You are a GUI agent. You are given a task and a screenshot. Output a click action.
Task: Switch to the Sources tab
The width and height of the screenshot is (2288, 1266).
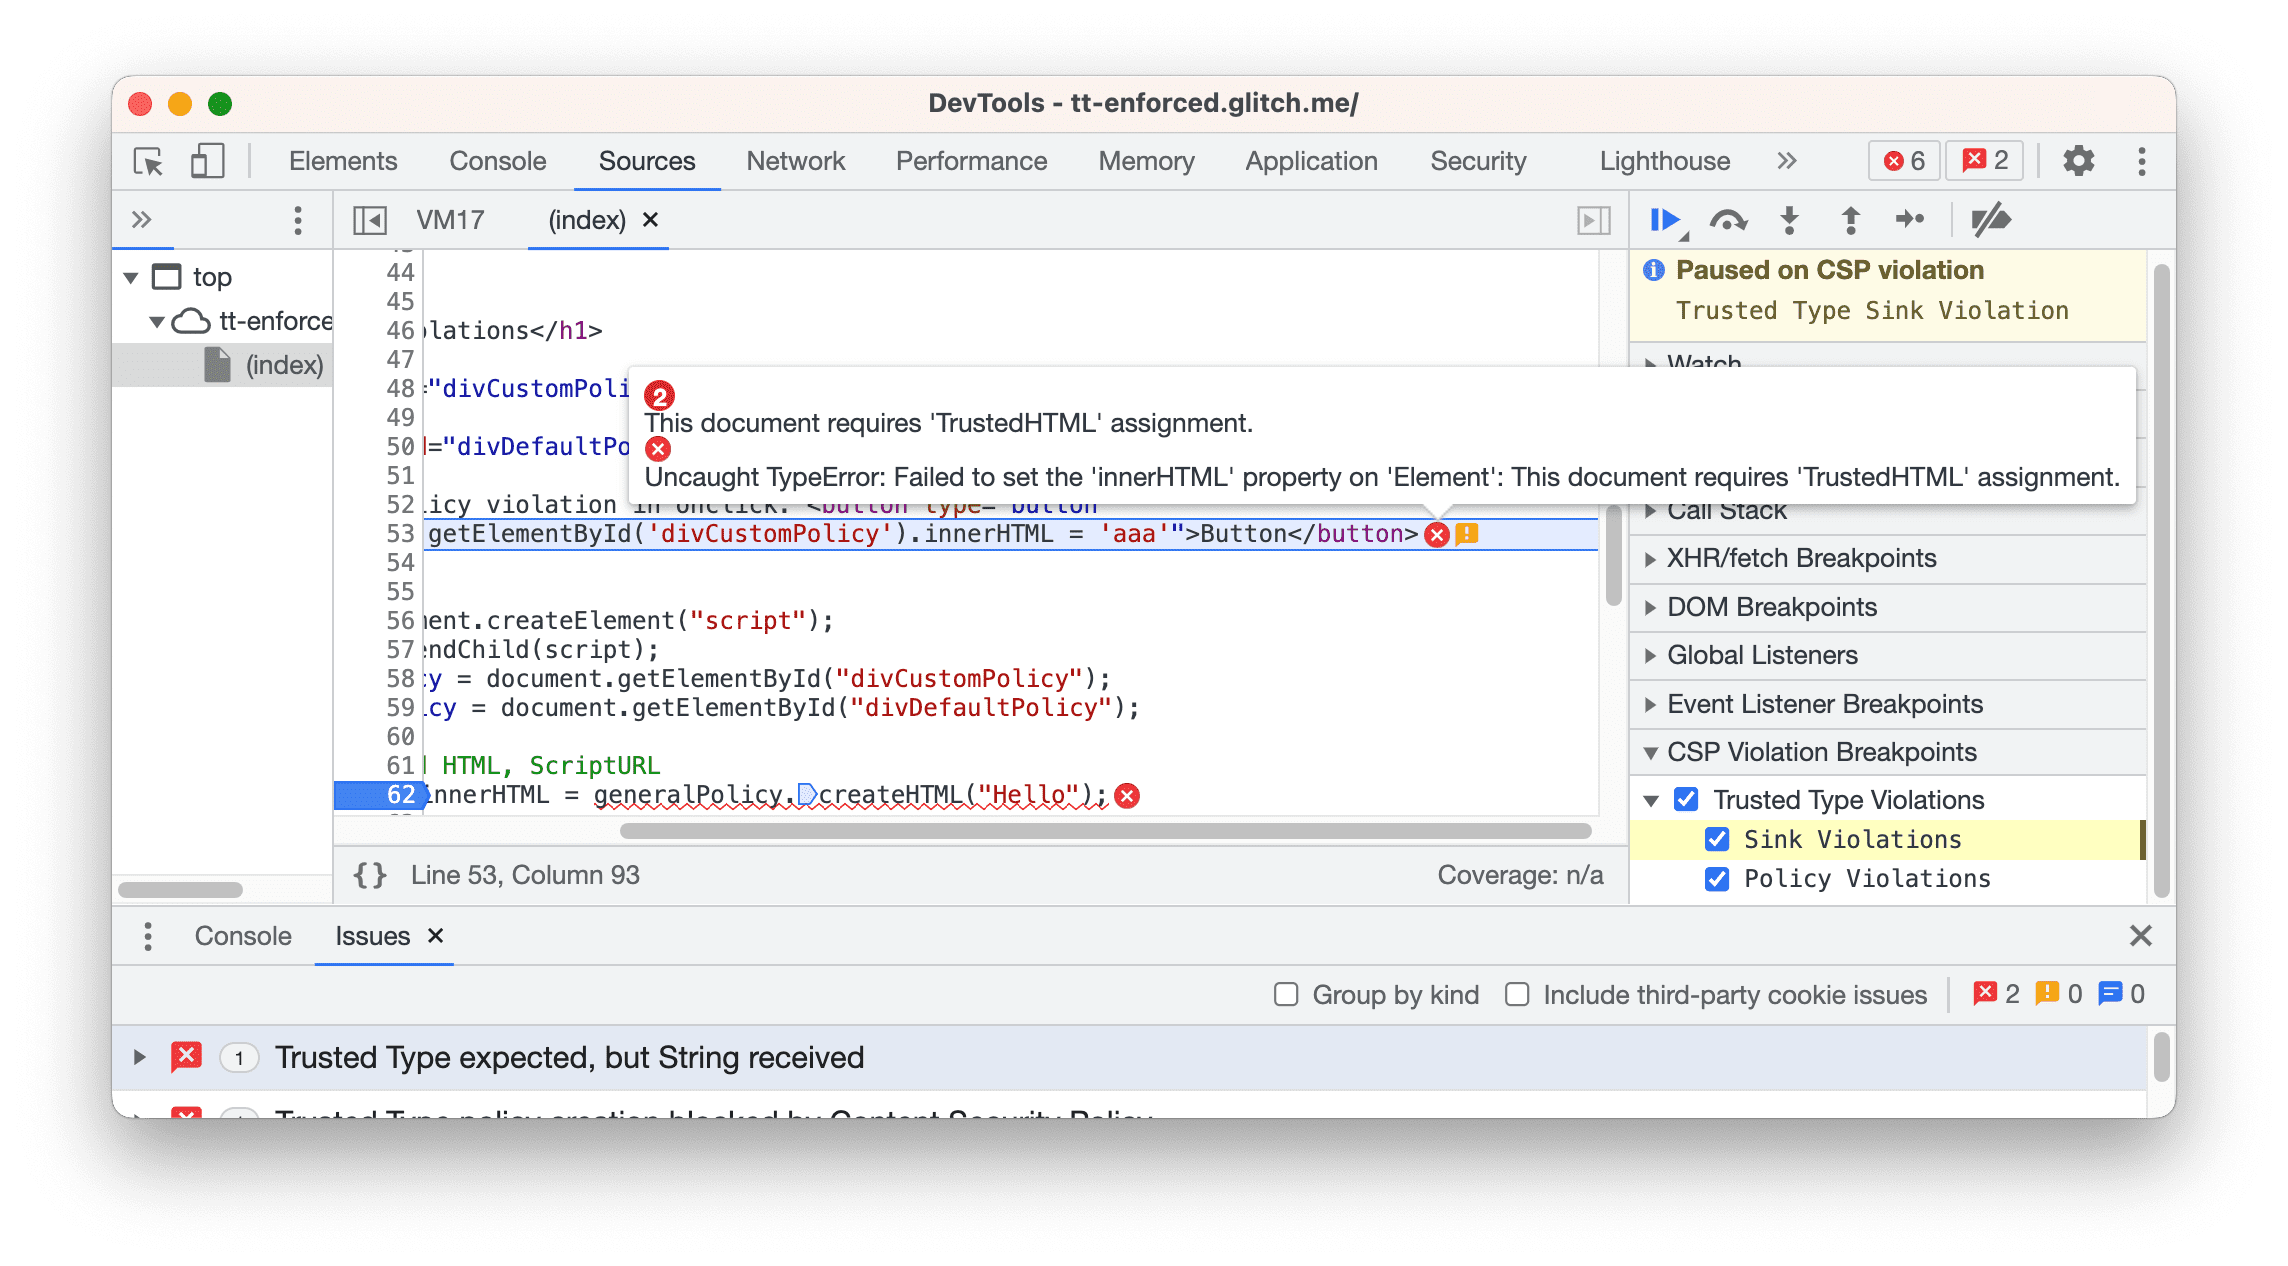click(x=645, y=162)
